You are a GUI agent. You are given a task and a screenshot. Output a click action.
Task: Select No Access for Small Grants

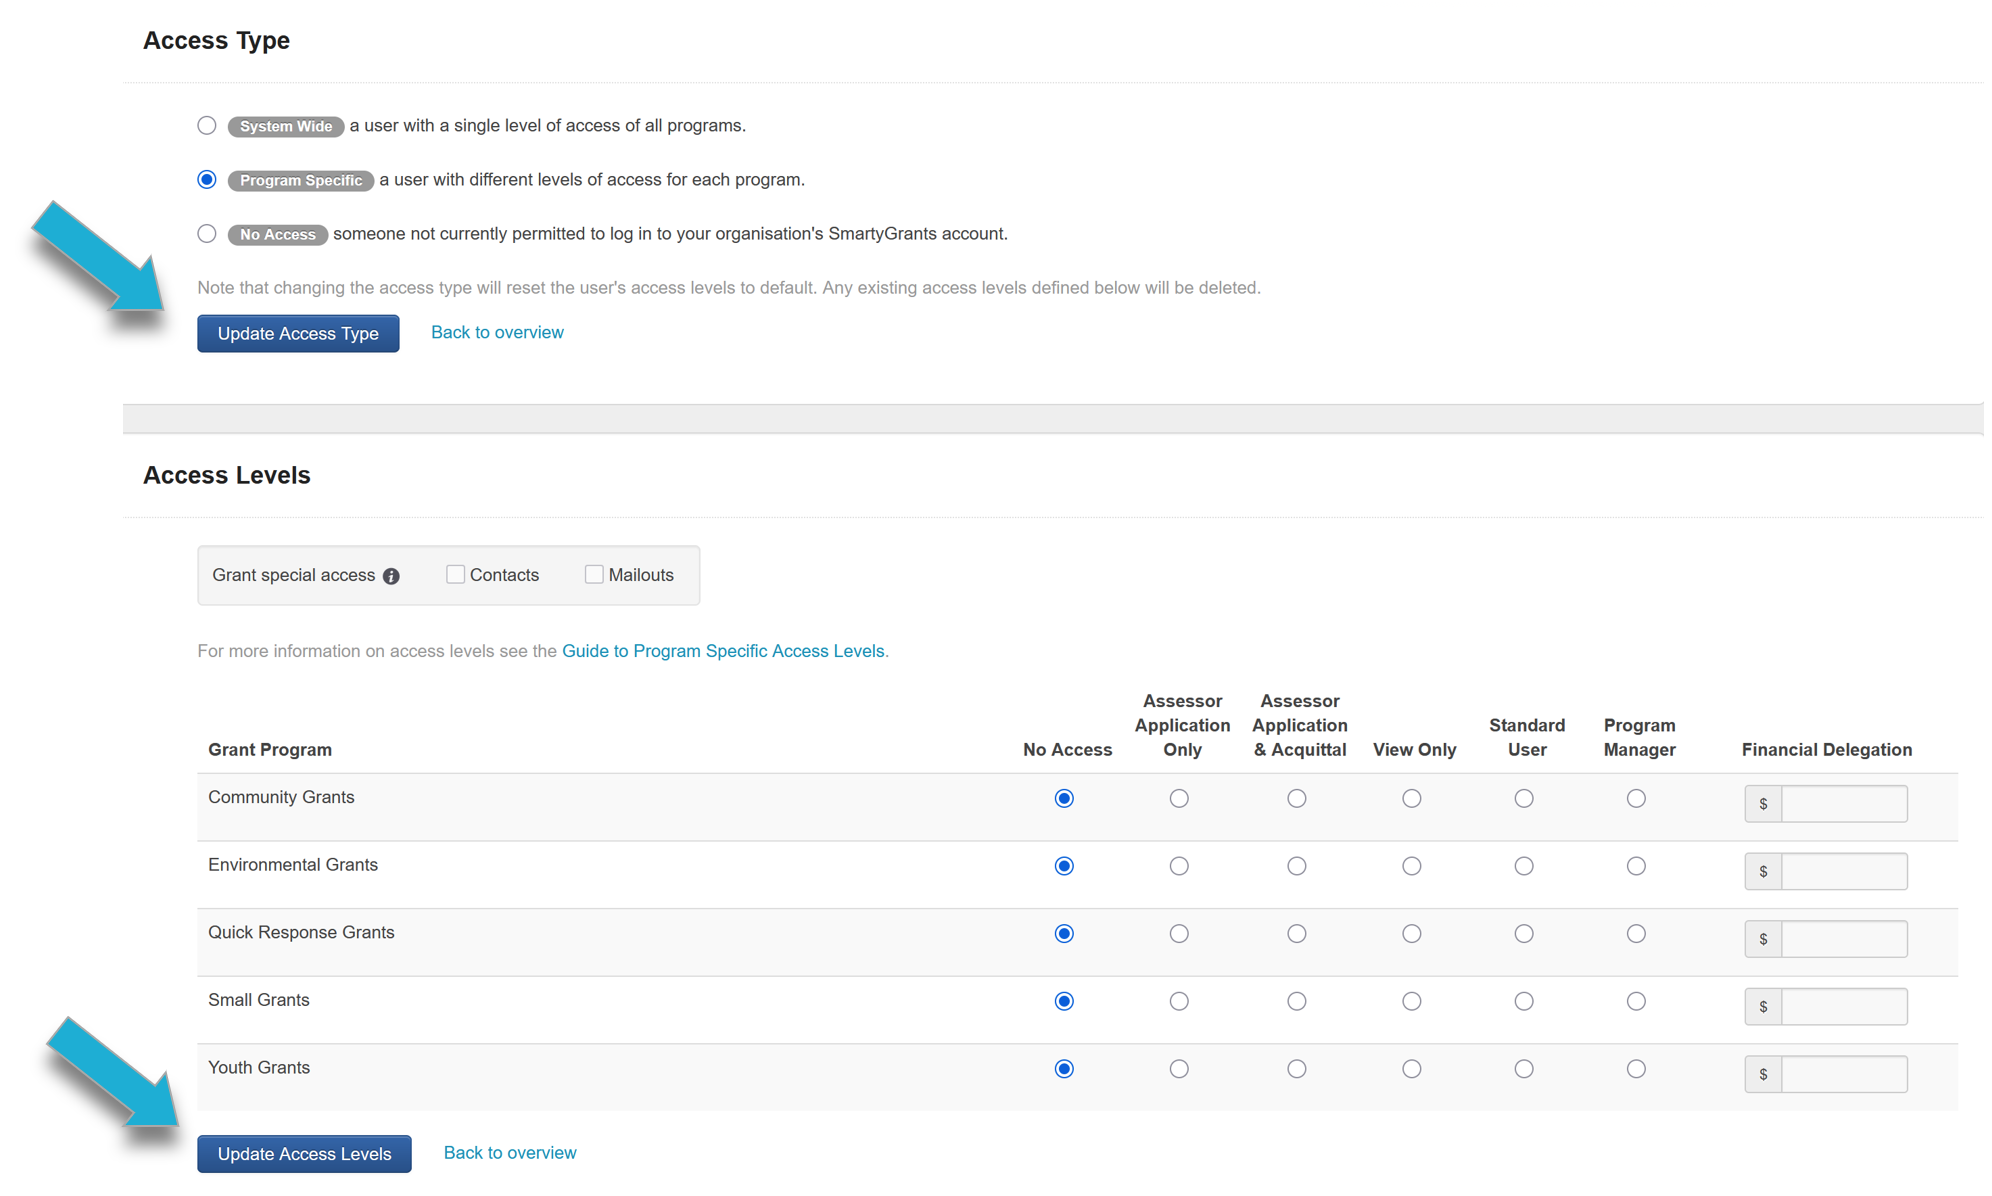(1064, 1001)
